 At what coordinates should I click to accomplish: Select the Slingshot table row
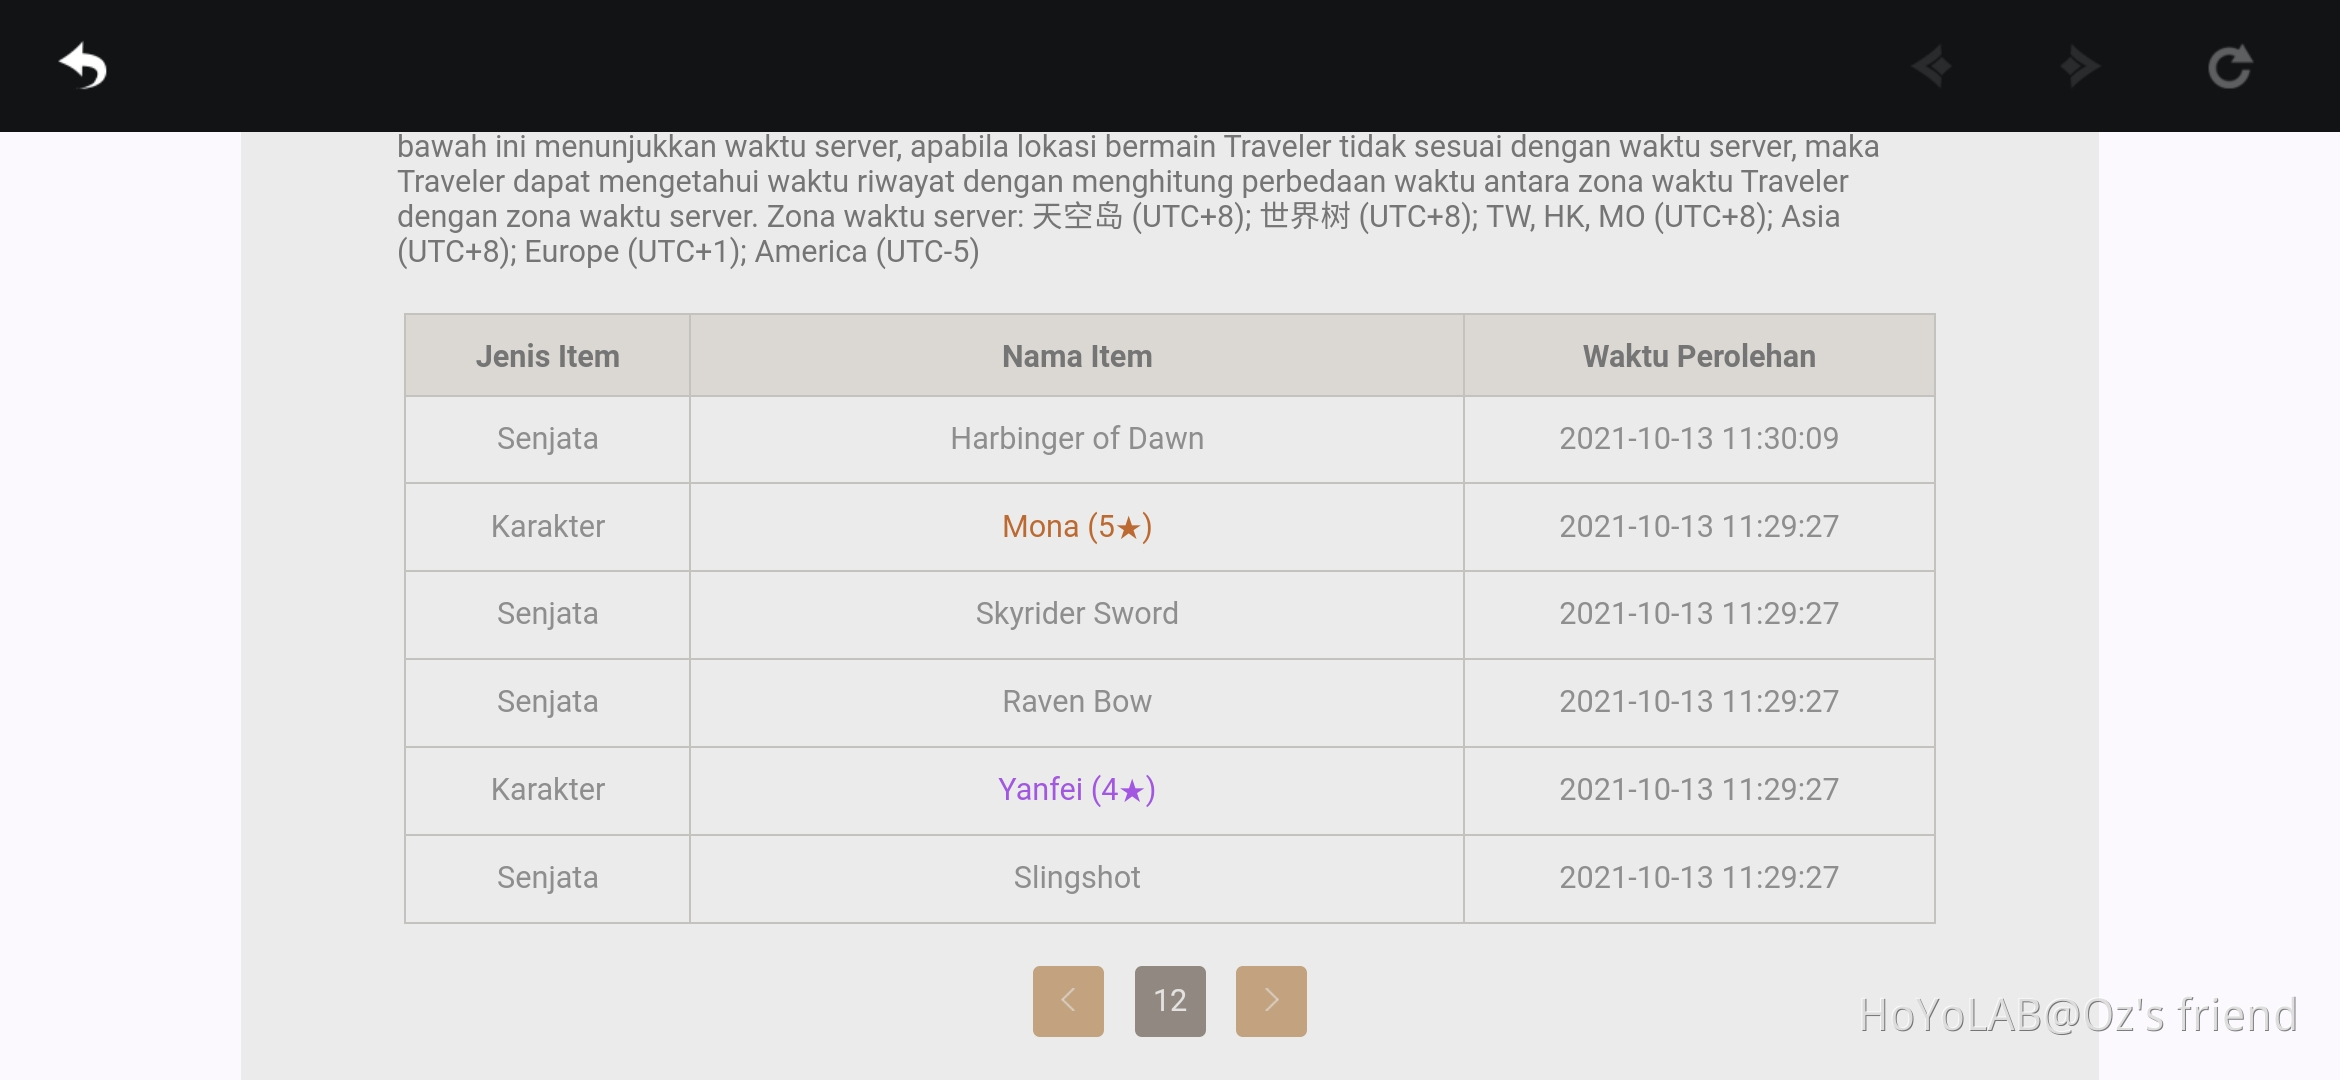(1076, 877)
